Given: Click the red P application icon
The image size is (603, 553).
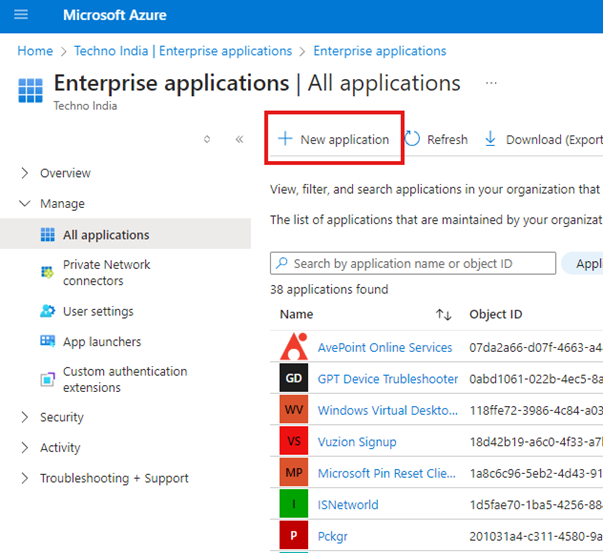Looking at the screenshot, I should pyautogui.click(x=294, y=535).
